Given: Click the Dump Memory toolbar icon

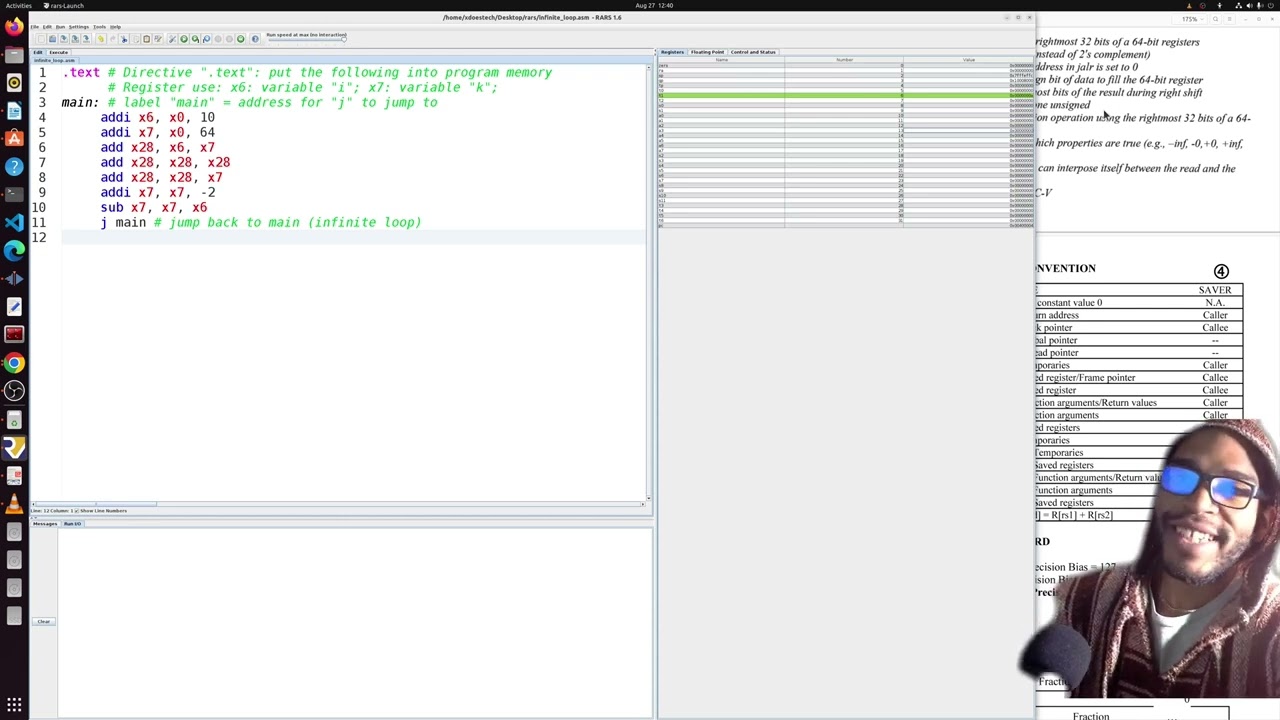Looking at the screenshot, I should click(x=86, y=39).
